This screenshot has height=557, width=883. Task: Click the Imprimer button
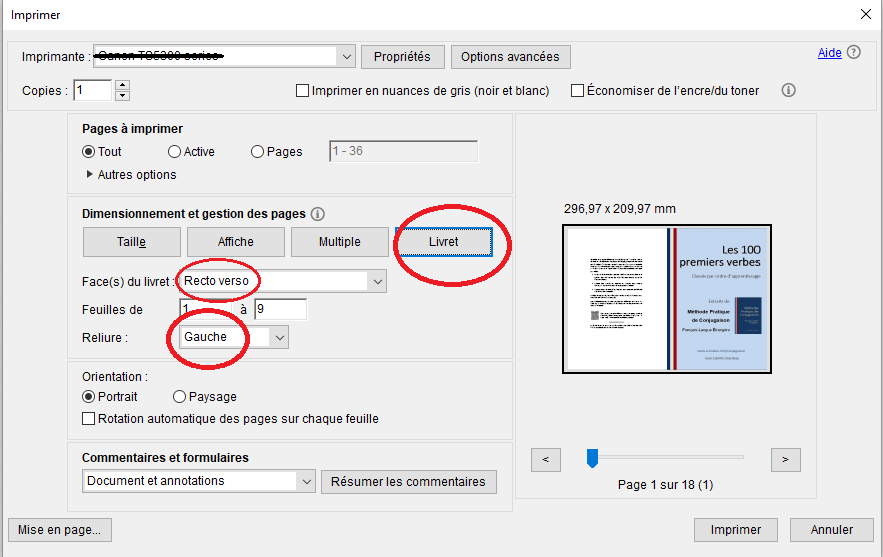[735, 530]
